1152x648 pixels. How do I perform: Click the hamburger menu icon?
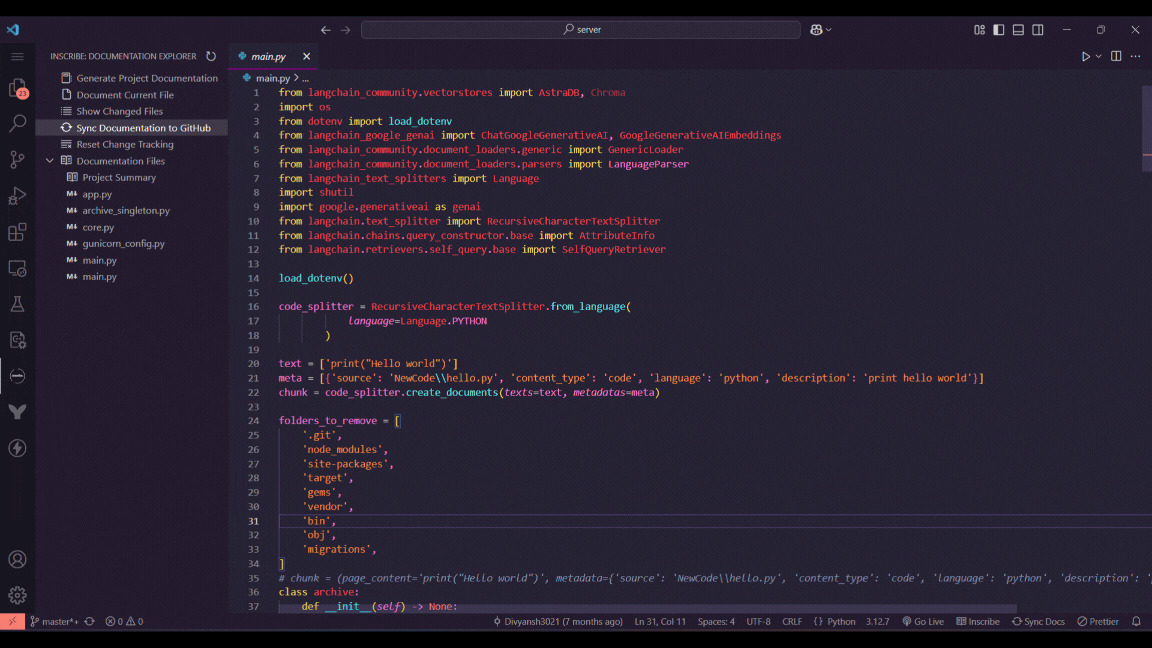[x=18, y=57]
